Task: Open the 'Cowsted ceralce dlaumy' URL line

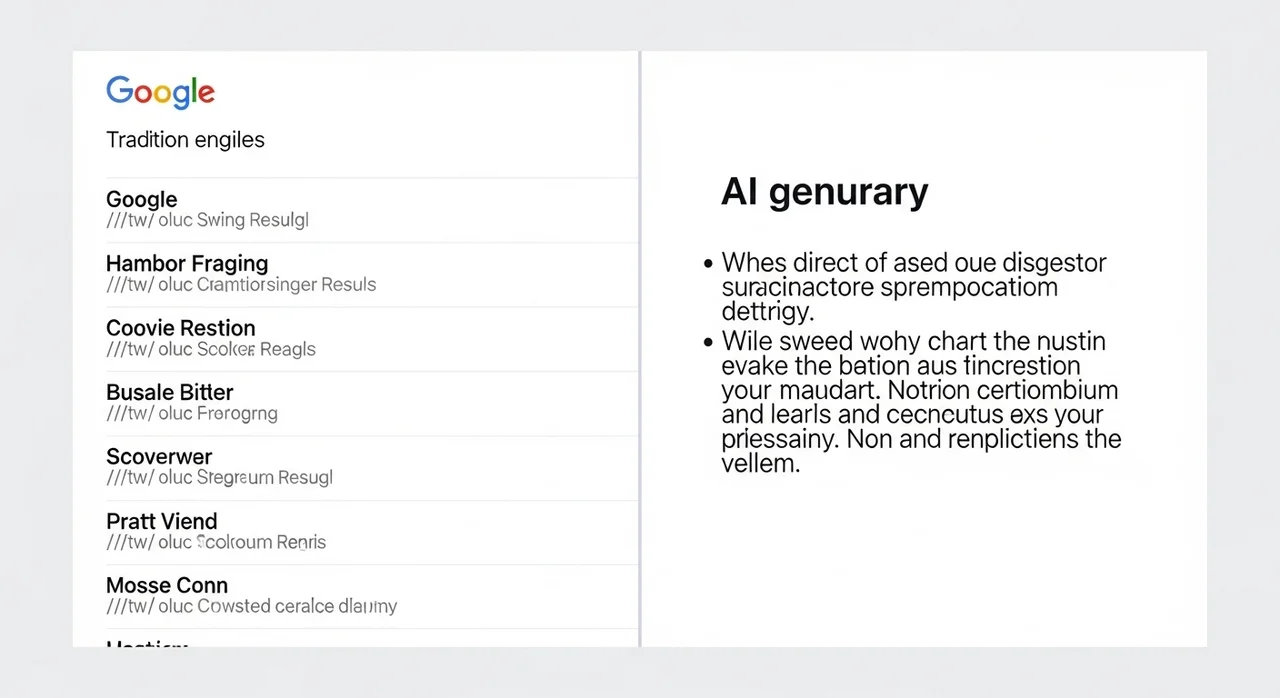Action: (x=252, y=606)
